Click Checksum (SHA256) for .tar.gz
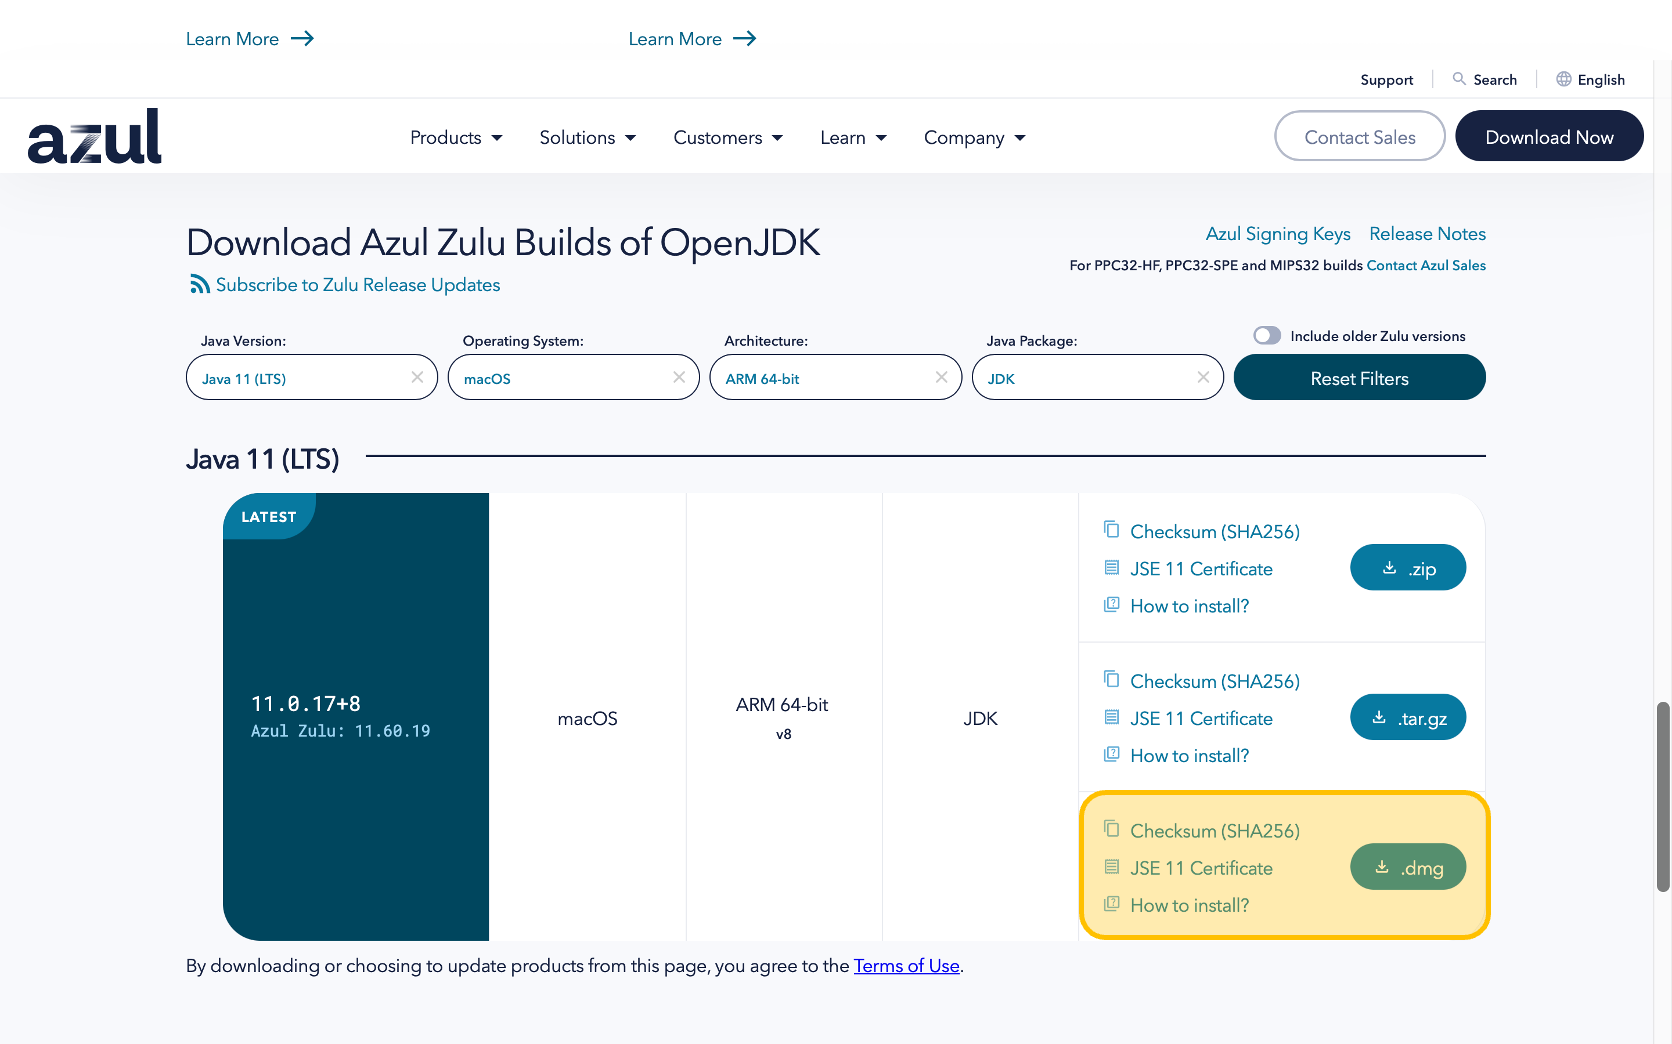This screenshot has width=1672, height=1044. [x=1215, y=682]
